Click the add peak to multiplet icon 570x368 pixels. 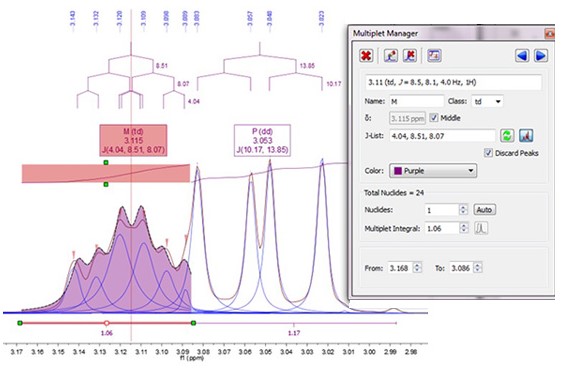pos(391,56)
